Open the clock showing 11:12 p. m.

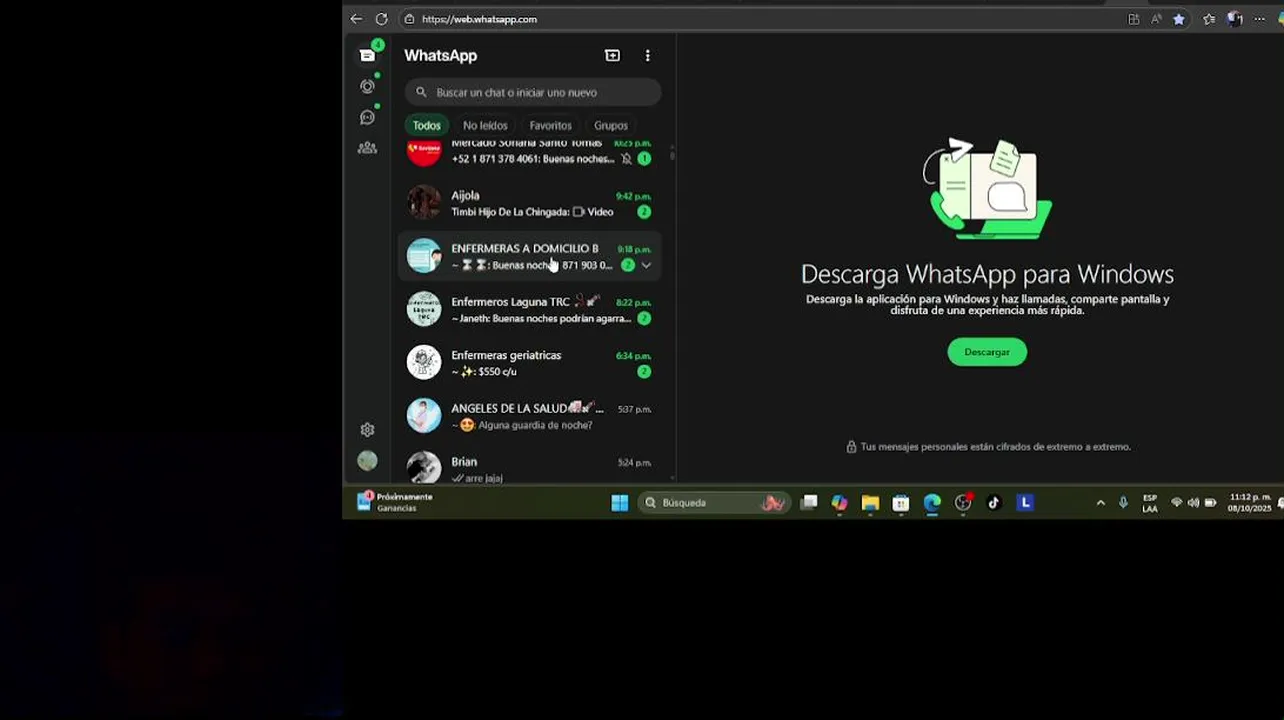(1250, 503)
